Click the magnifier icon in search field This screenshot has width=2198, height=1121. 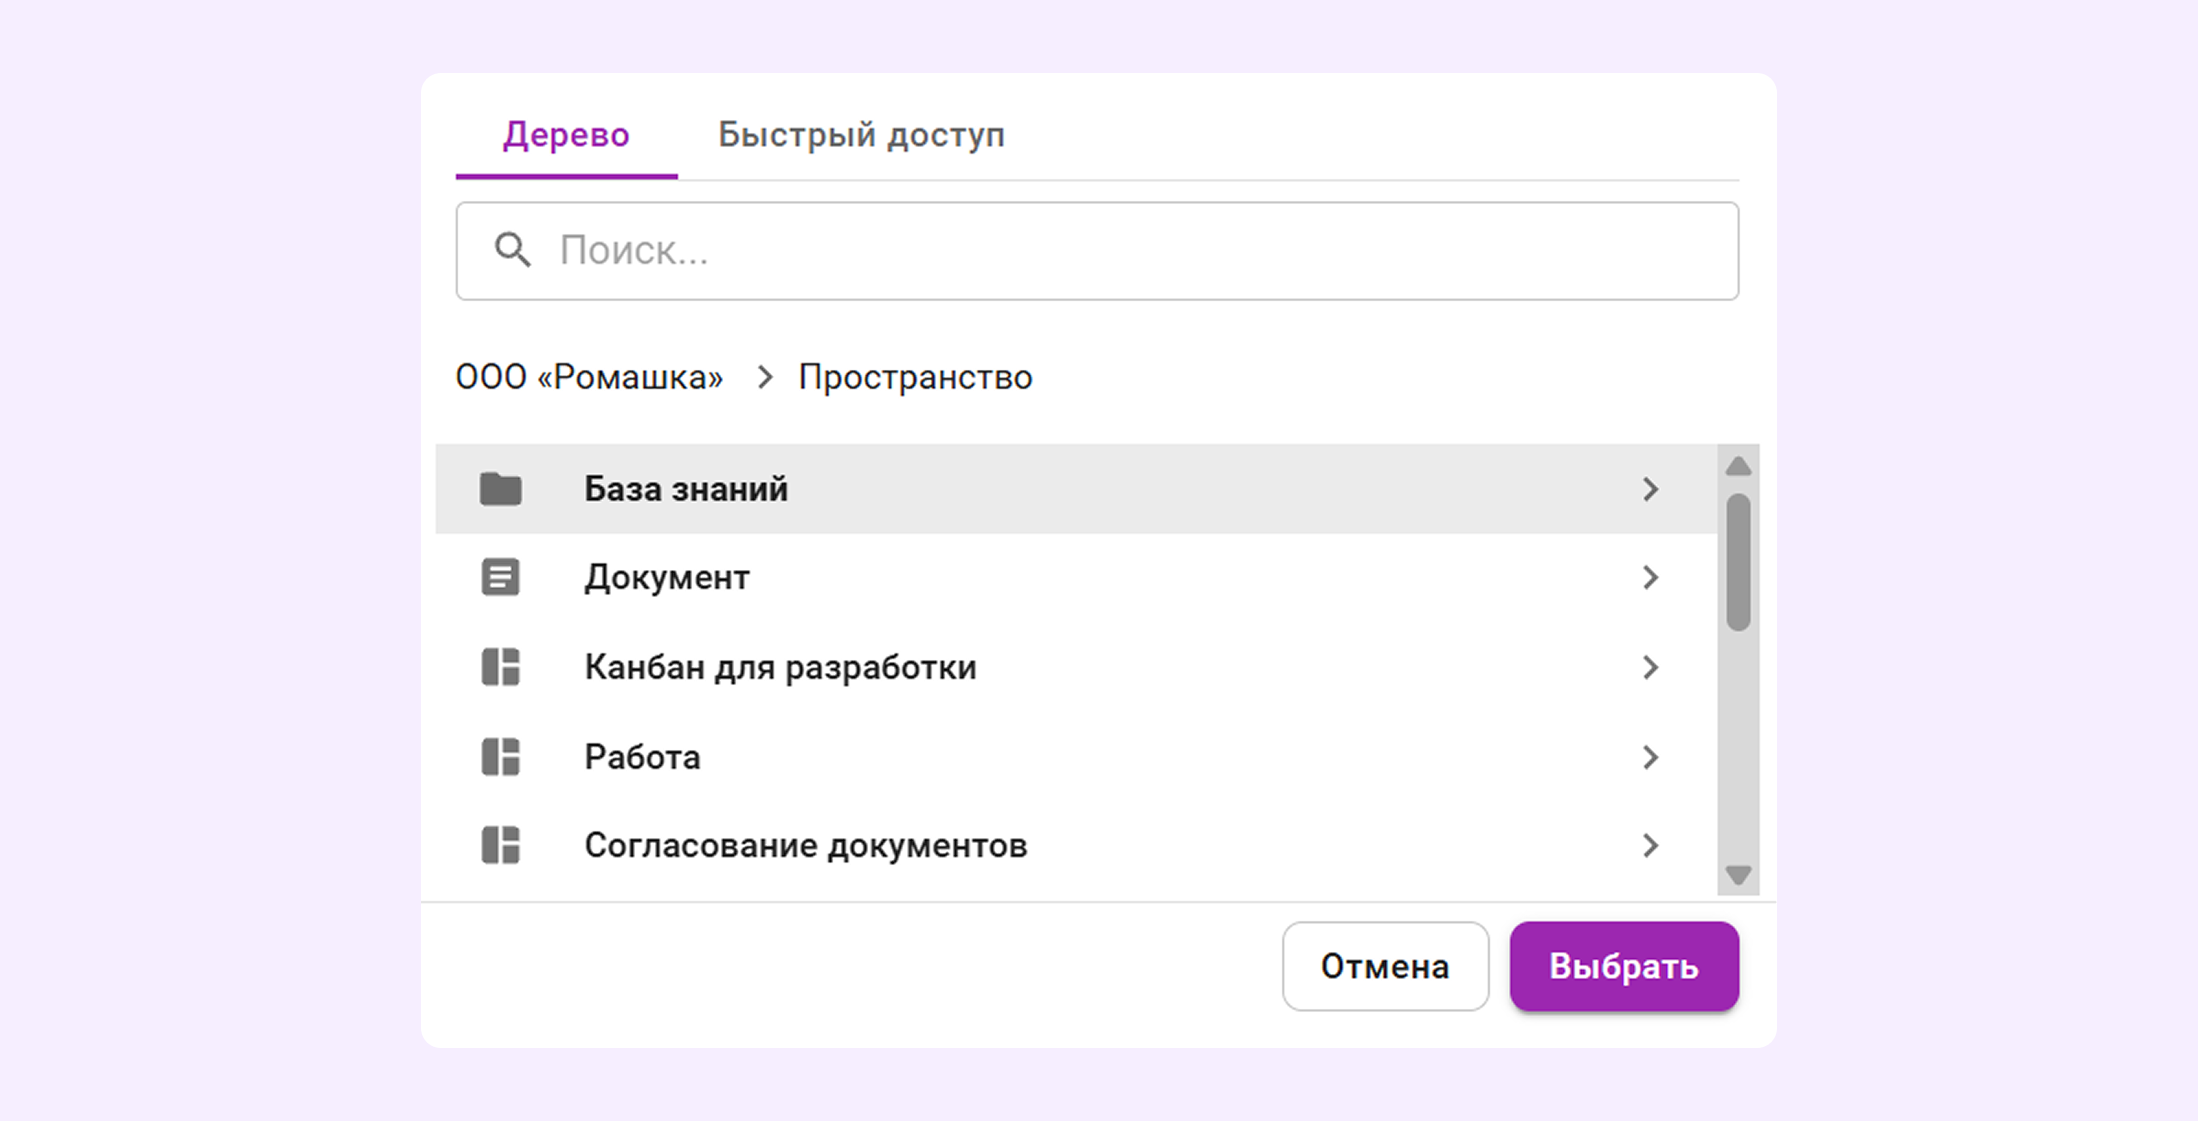click(x=512, y=250)
